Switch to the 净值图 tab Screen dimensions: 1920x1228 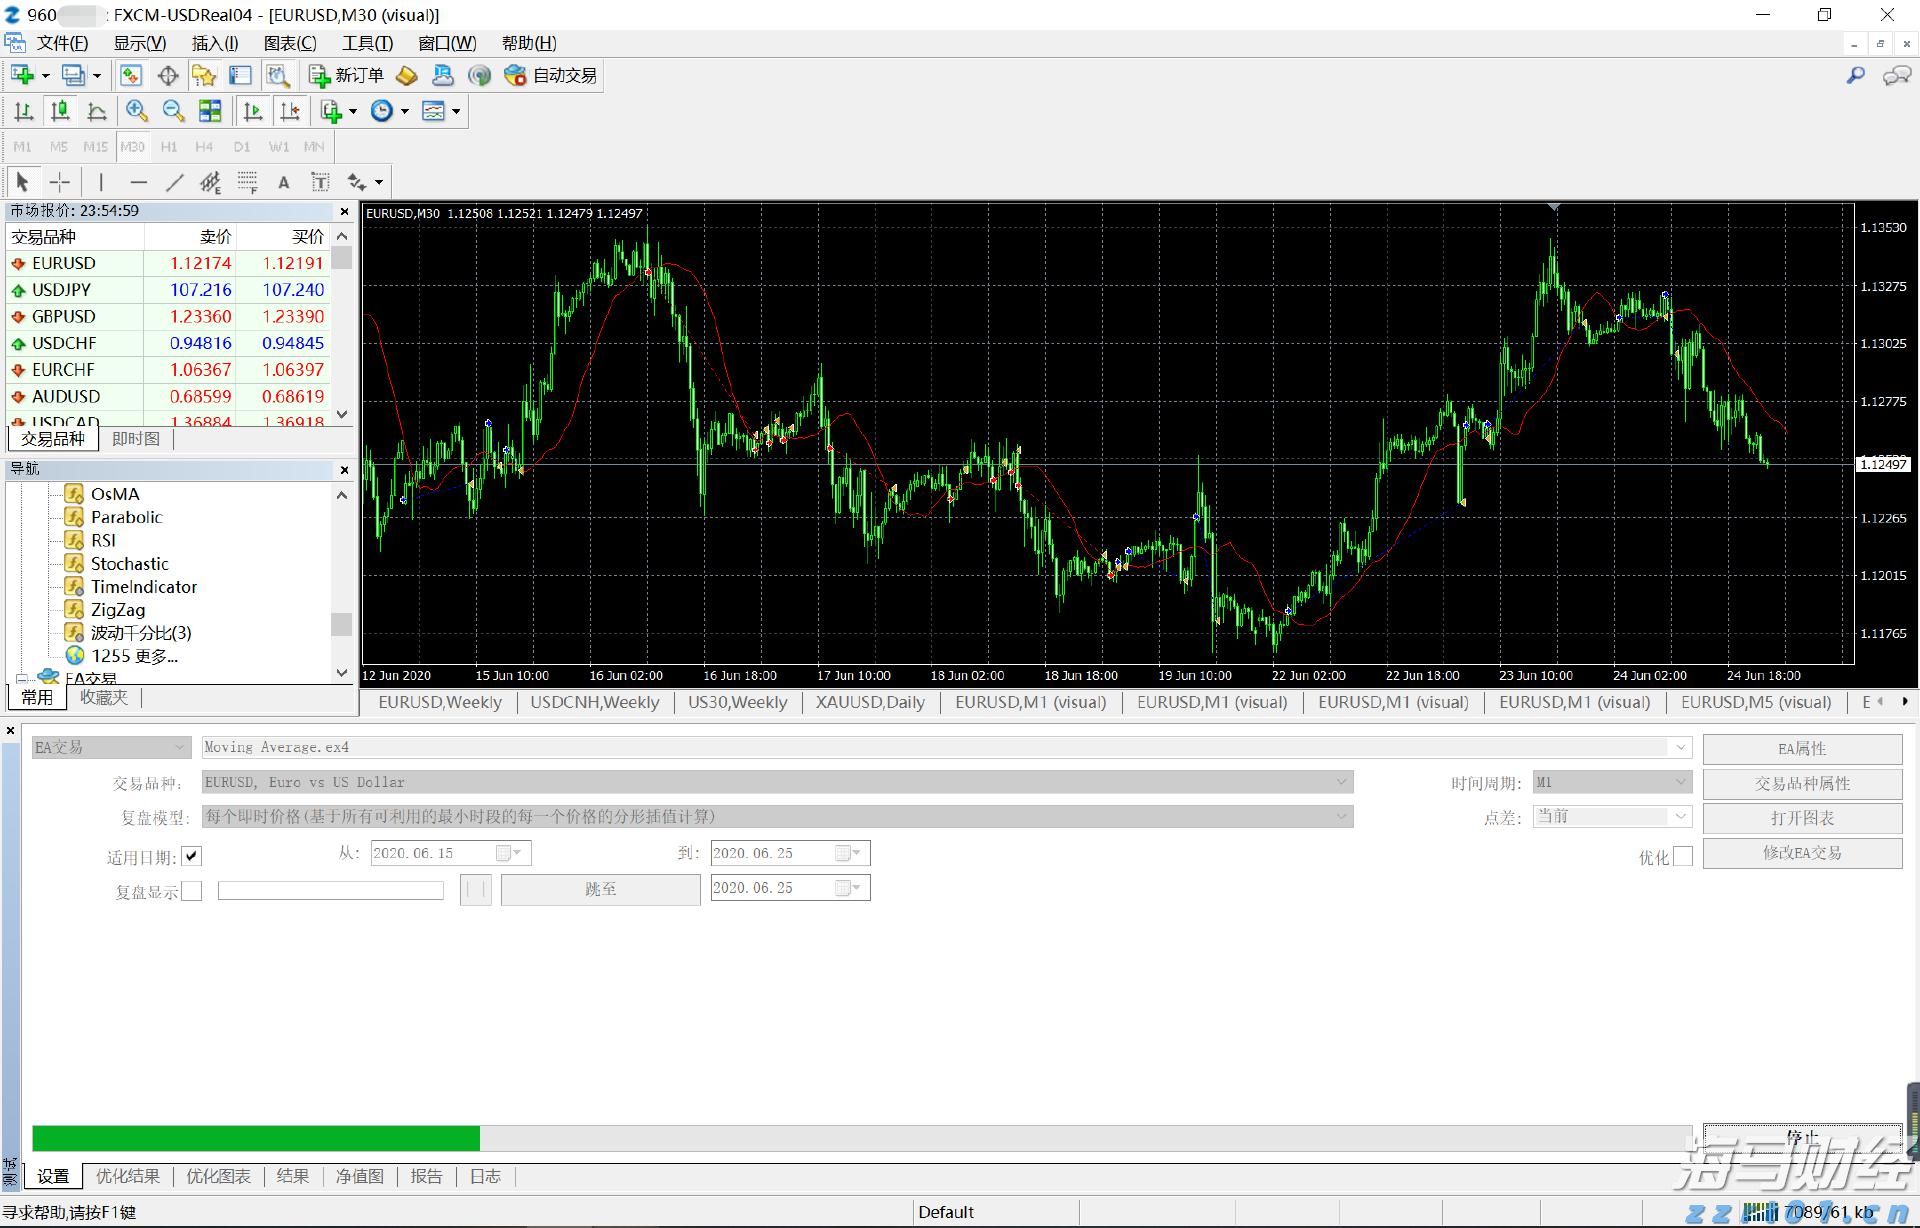click(x=359, y=1176)
